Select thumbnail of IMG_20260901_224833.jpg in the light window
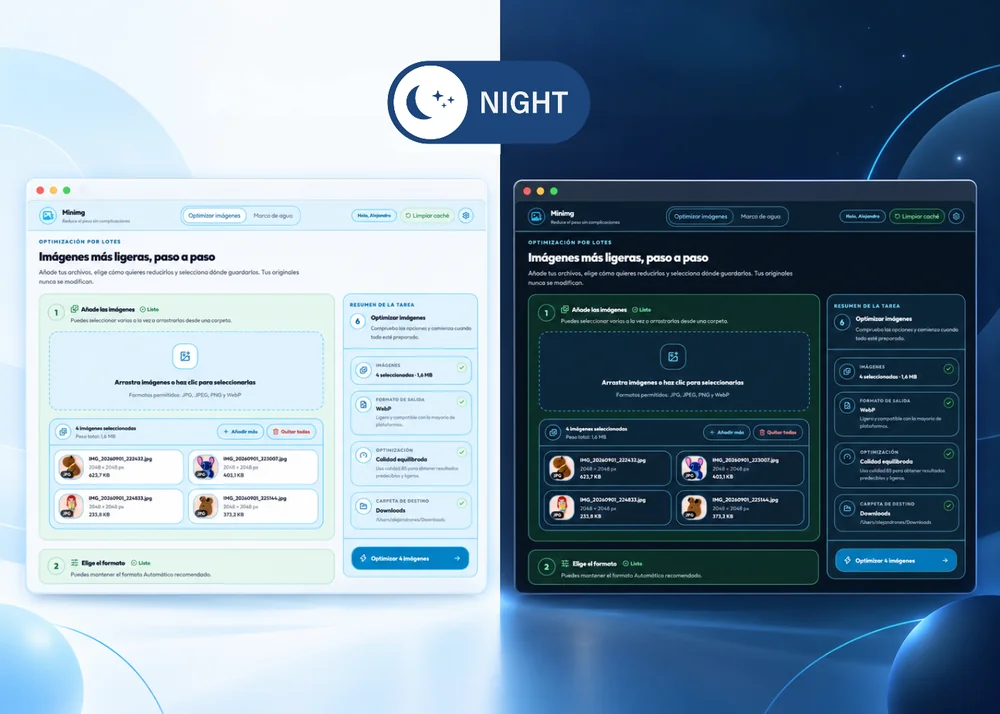This screenshot has width=1000, height=714. [71, 506]
